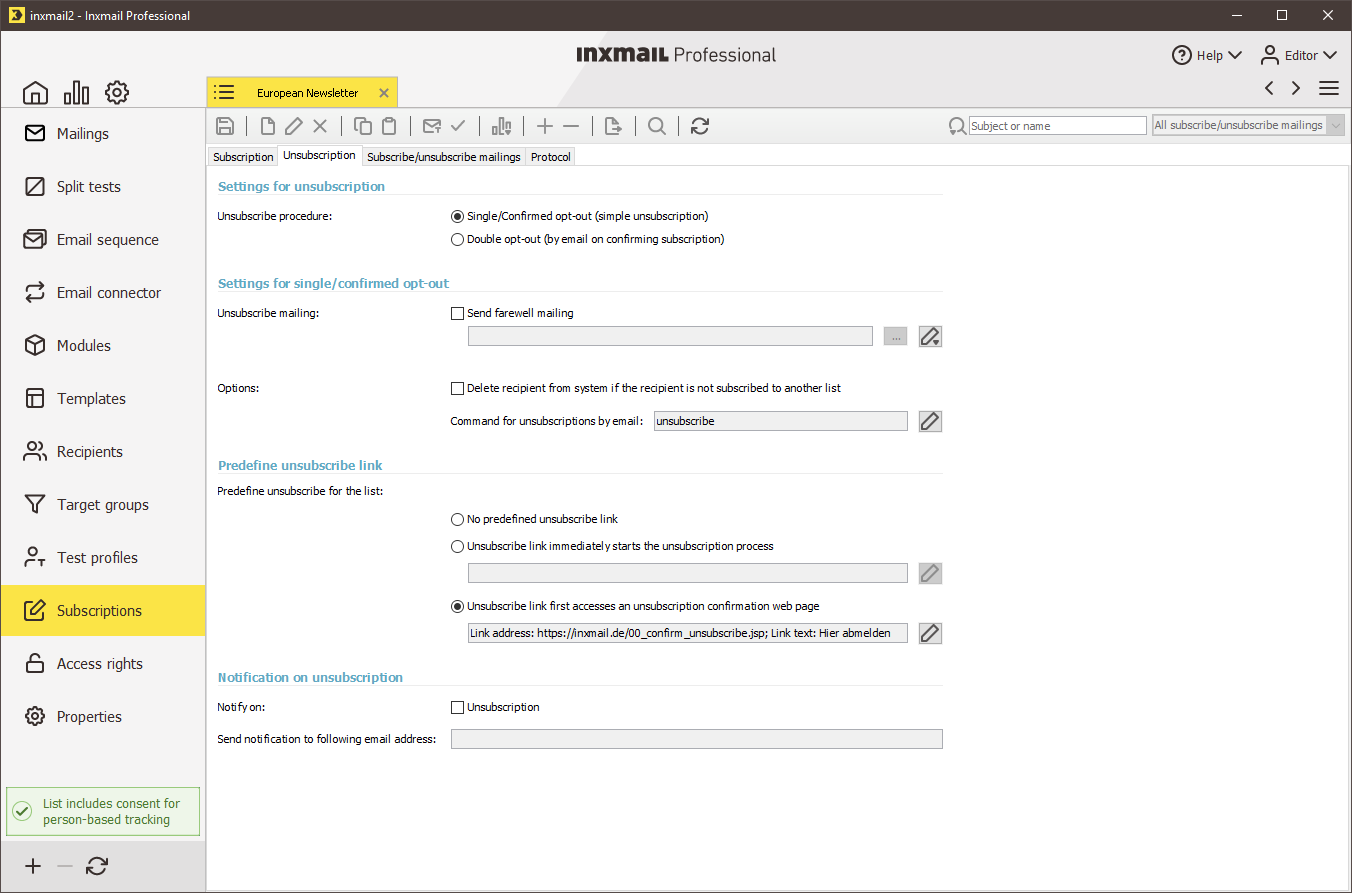The image size is (1352, 893).
Task: Click the Paste clipboard icon in toolbar
Action: [389, 126]
